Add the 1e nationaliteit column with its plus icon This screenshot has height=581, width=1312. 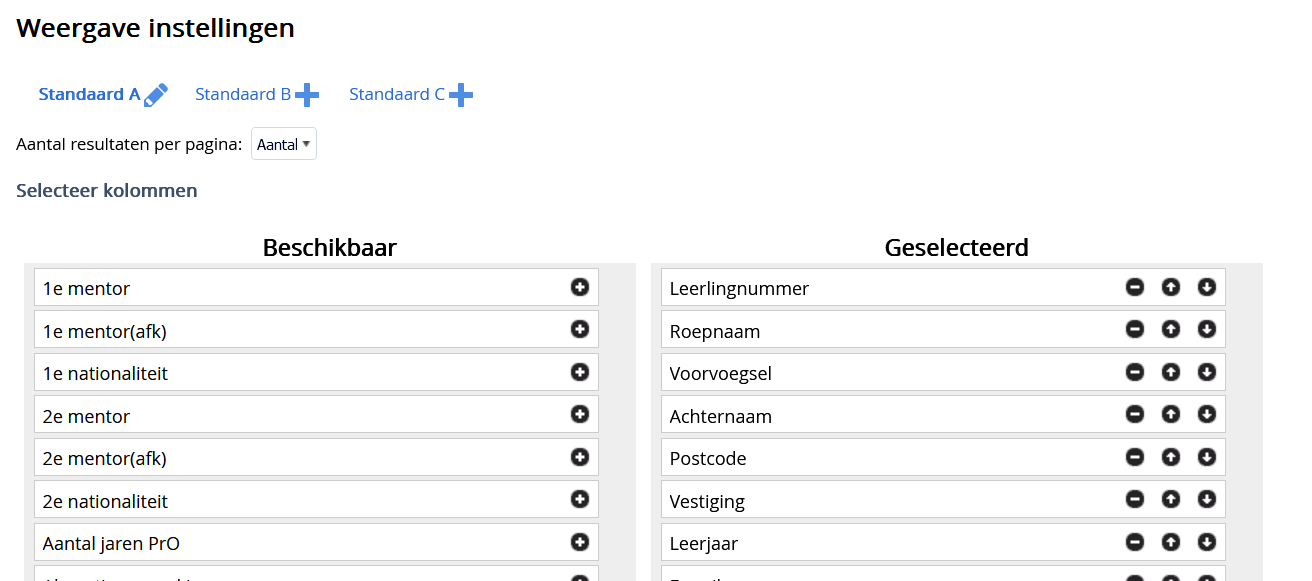coord(580,372)
